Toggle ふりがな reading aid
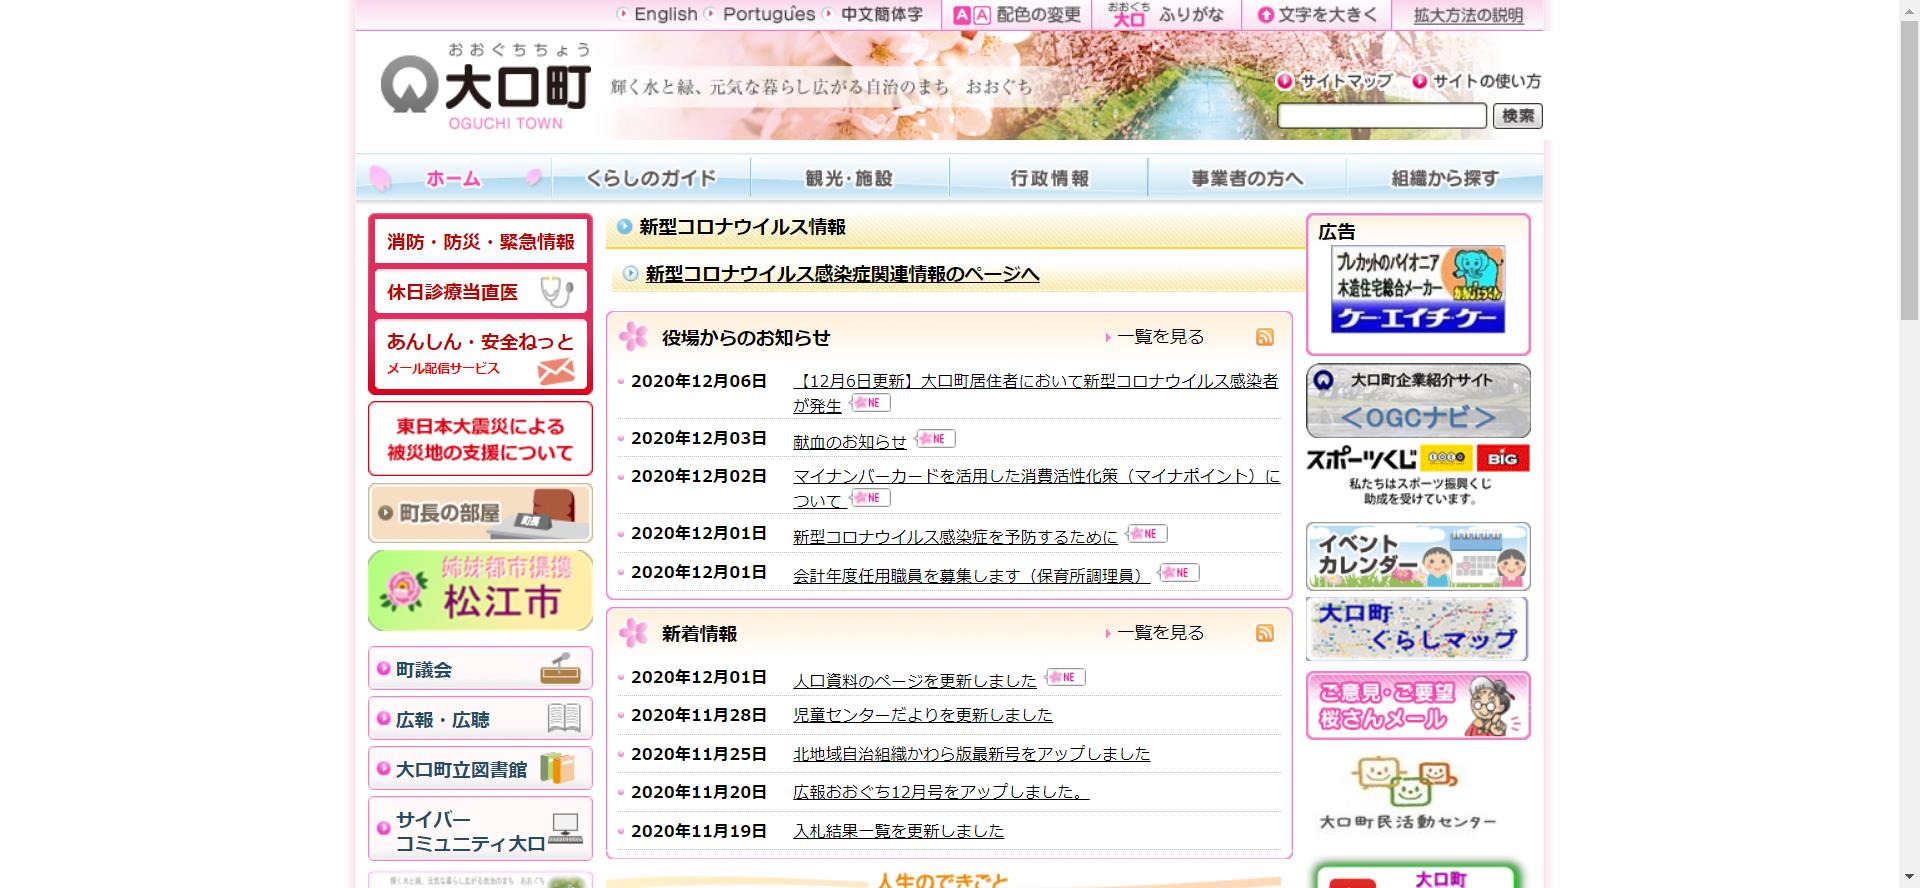This screenshot has height=888, width=1920. pyautogui.click(x=1166, y=15)
